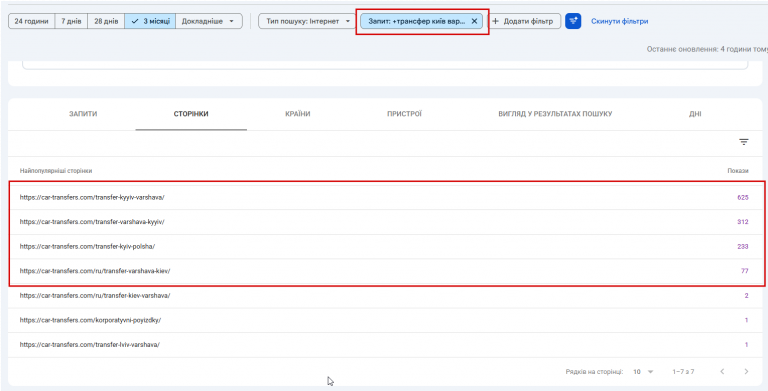Click Найпопулярніші сторінки column header
The image size is (768, 391).
(56, 171)
